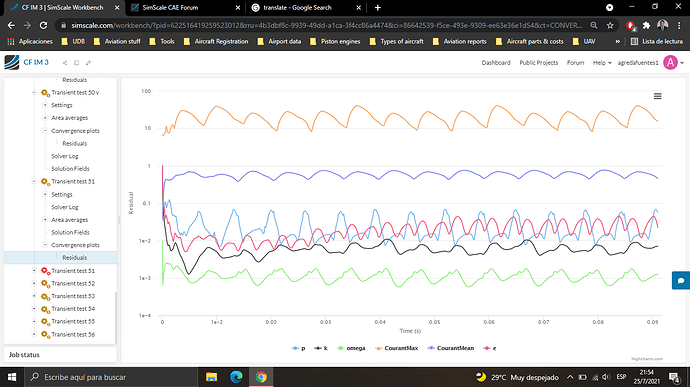690x387 pixels.
Task: Toggle CourantMax series in the legend
Action: pyautogui.click(x=396, y=348)
